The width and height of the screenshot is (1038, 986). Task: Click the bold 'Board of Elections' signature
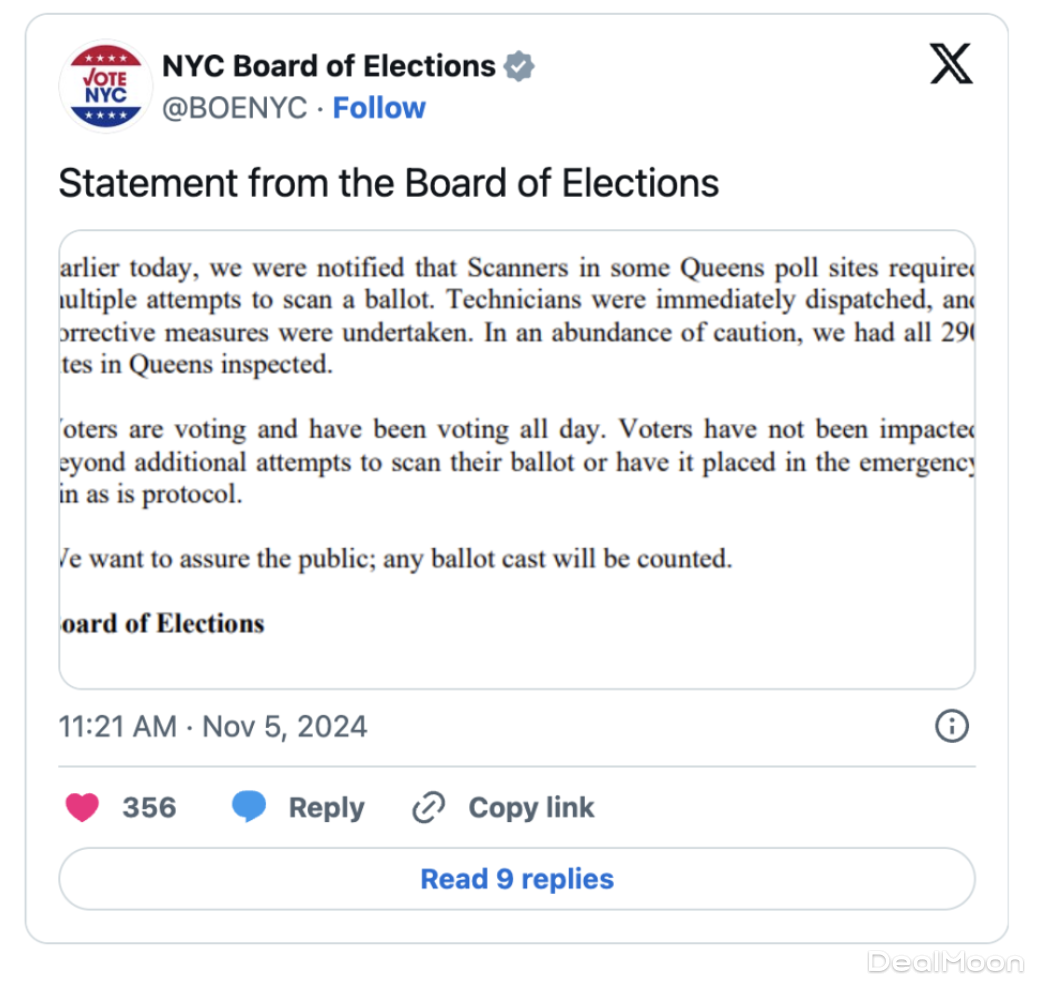[162, 623]
